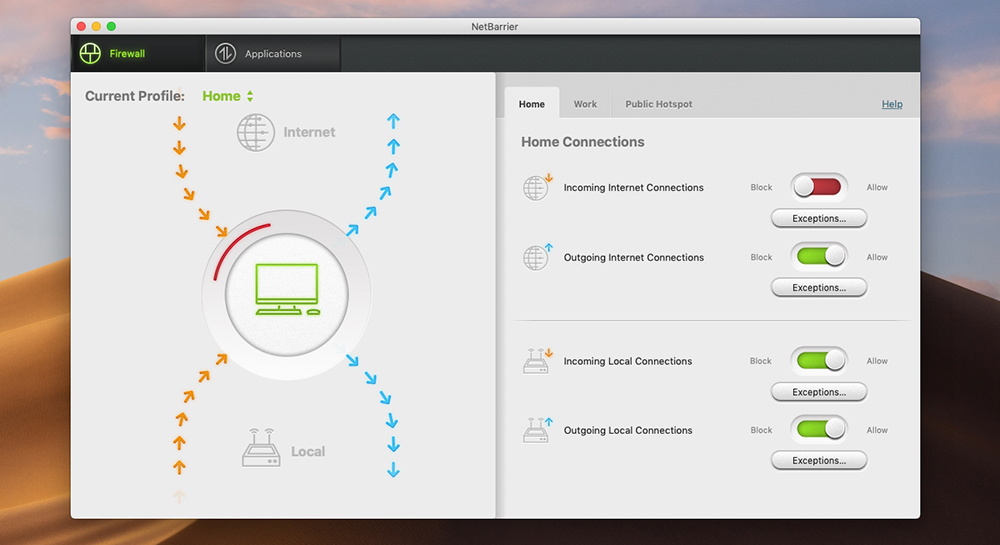Screen dimensions: 1000x545
Task: Click the green computer icon in diagram center
Action: pos(287,289)
